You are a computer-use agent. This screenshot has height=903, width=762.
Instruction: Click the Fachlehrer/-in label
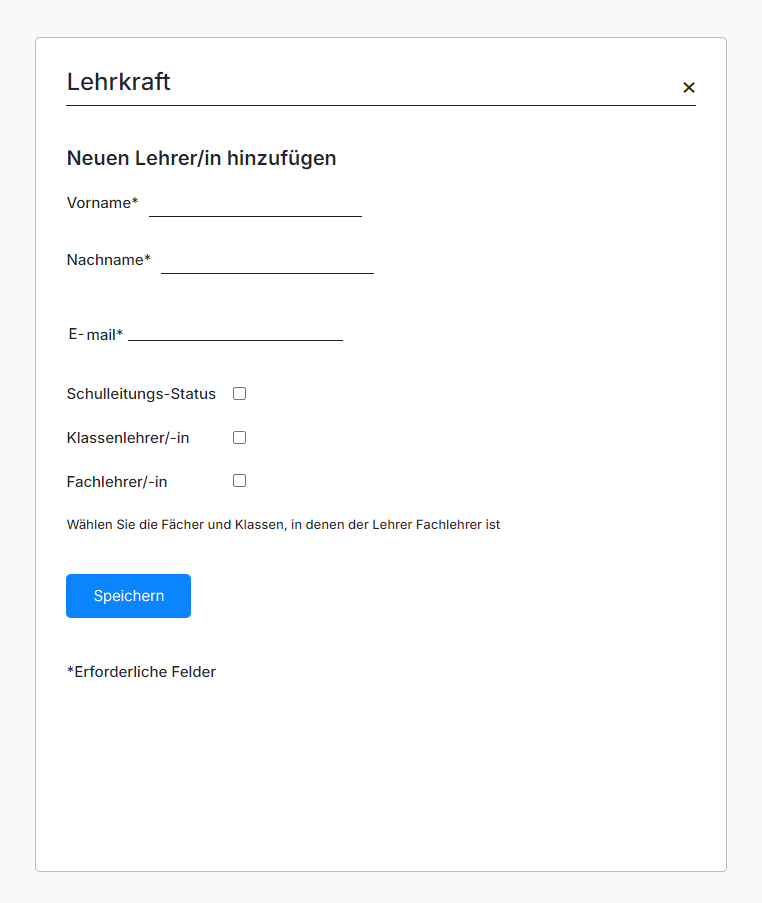click(117, 482)
